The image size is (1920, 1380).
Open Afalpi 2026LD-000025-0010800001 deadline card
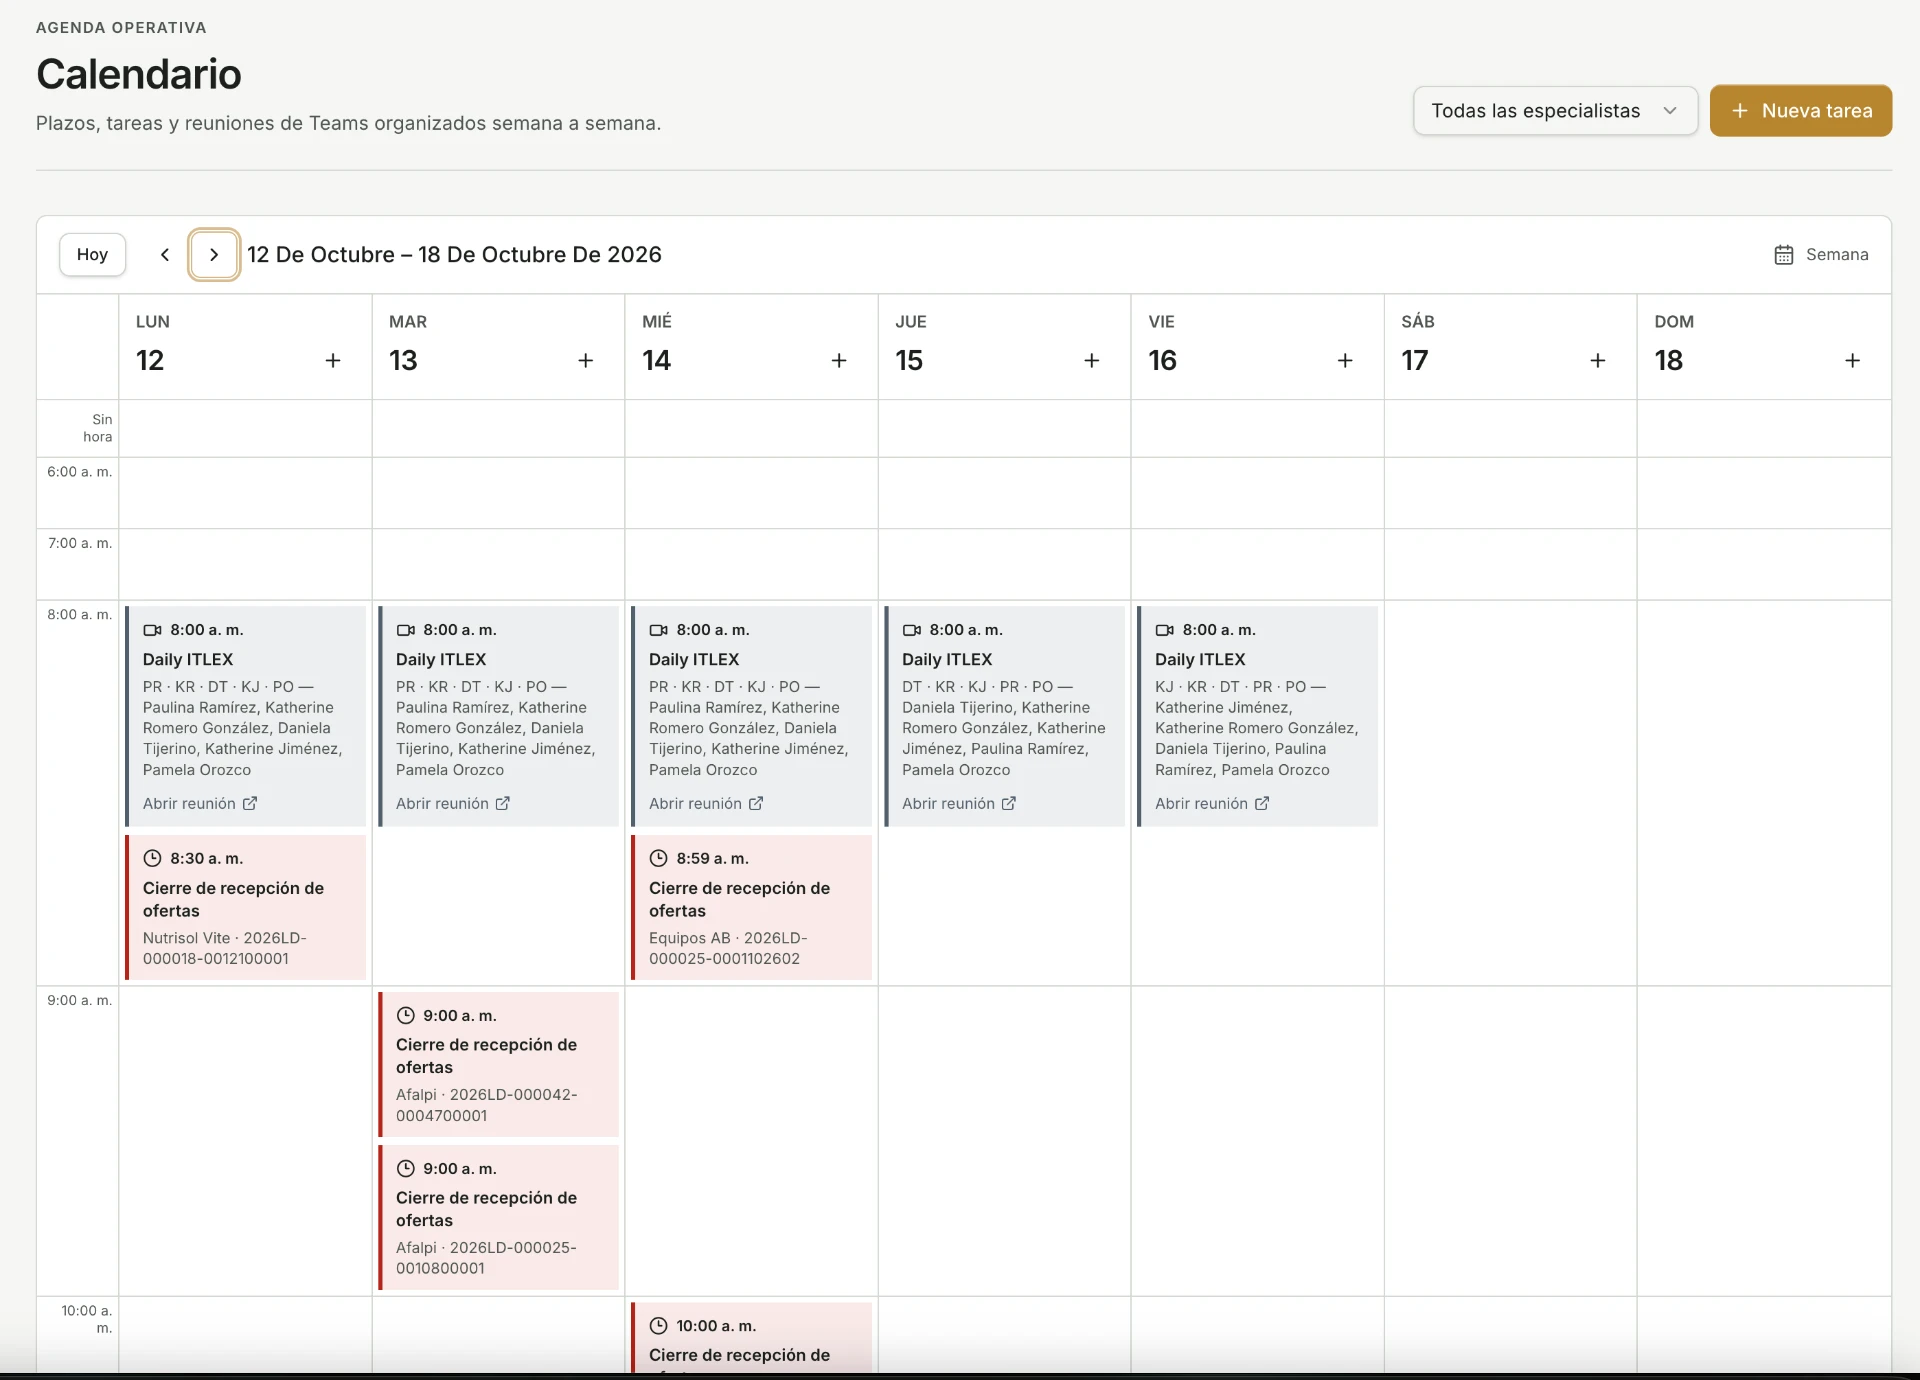point(499,1217)
